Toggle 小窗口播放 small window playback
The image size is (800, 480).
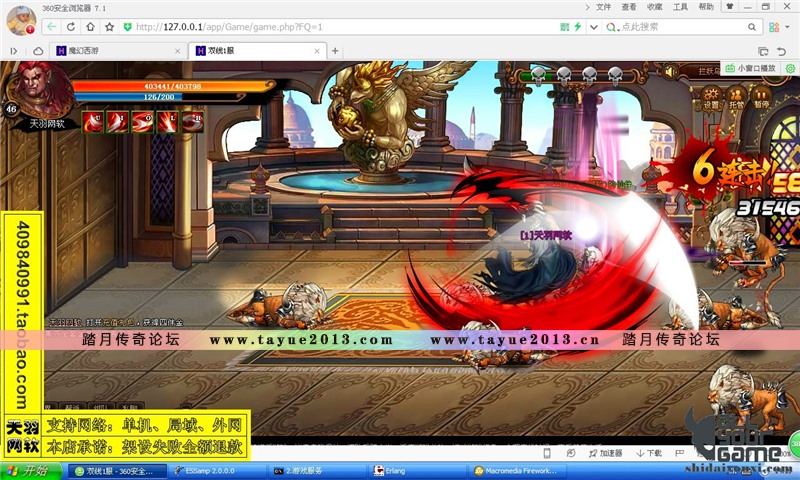point(750,68)
